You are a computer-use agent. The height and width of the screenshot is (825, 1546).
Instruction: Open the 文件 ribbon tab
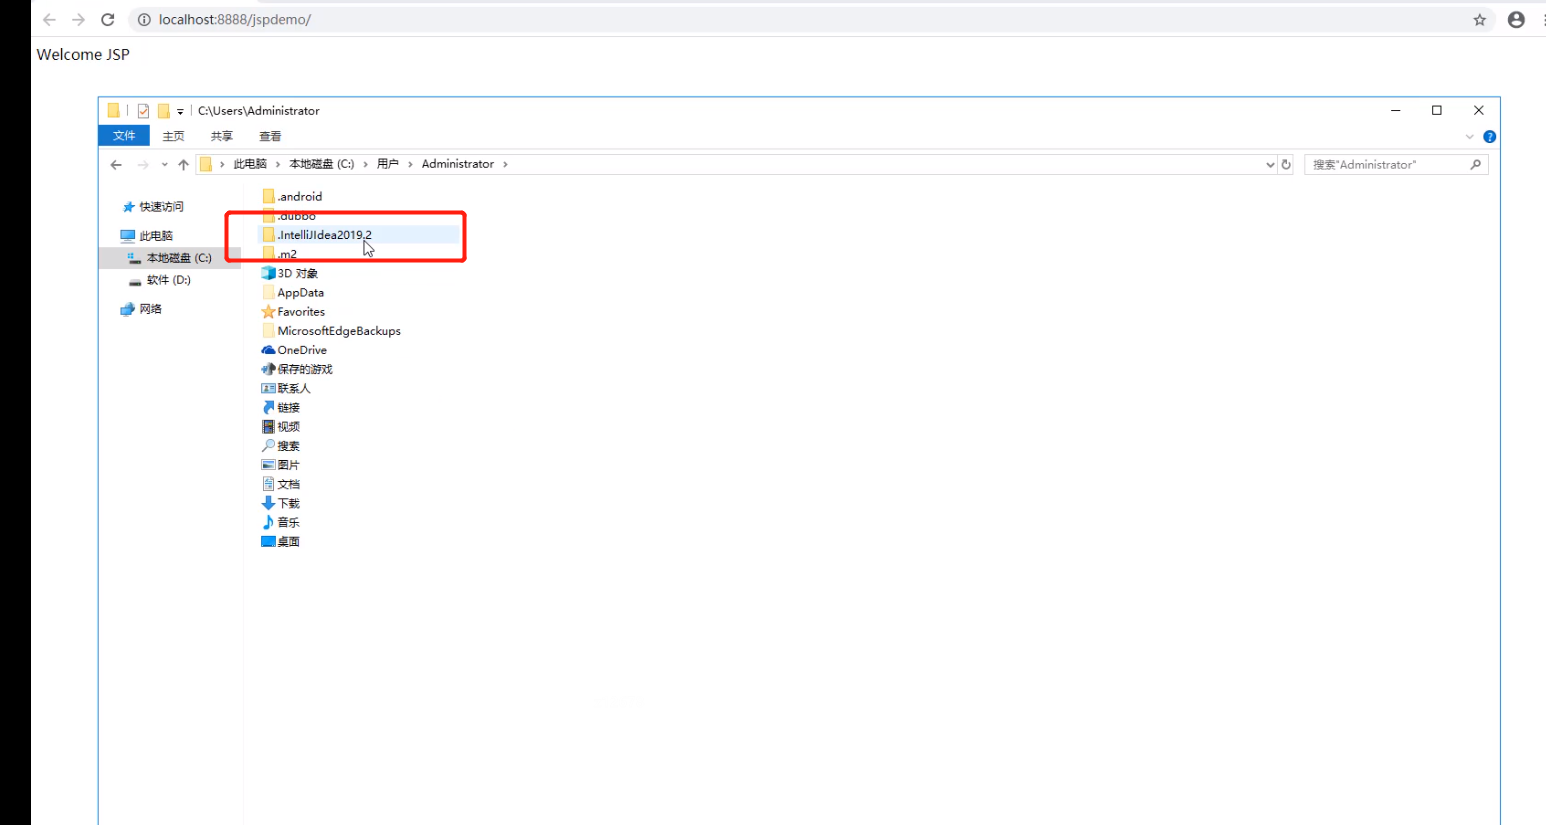(124, 136)
